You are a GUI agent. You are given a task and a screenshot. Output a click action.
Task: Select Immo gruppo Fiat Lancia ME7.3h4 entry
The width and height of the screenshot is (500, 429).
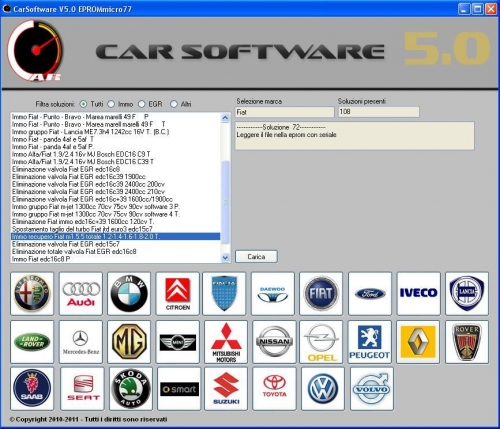115,132
